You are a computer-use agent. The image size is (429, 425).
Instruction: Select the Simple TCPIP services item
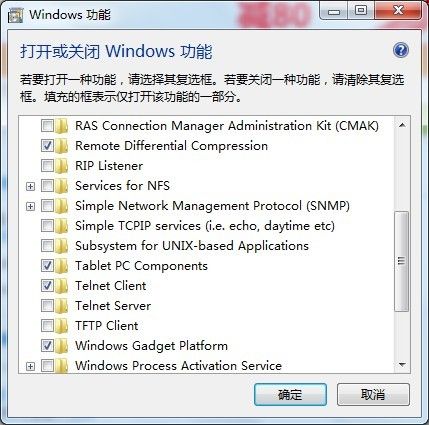coord(205,226)
